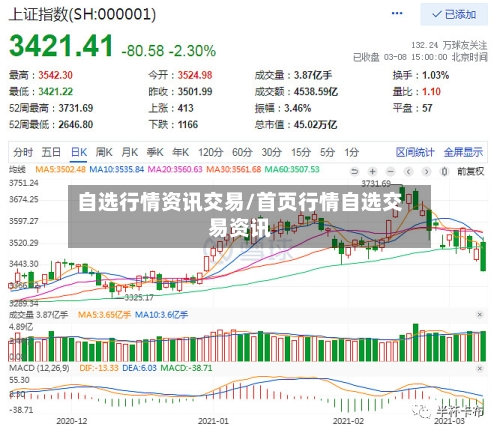Click the 量比 value 1.10
Image resolution: width=500 pixels, height=433 pixels.
pos(431,91)
